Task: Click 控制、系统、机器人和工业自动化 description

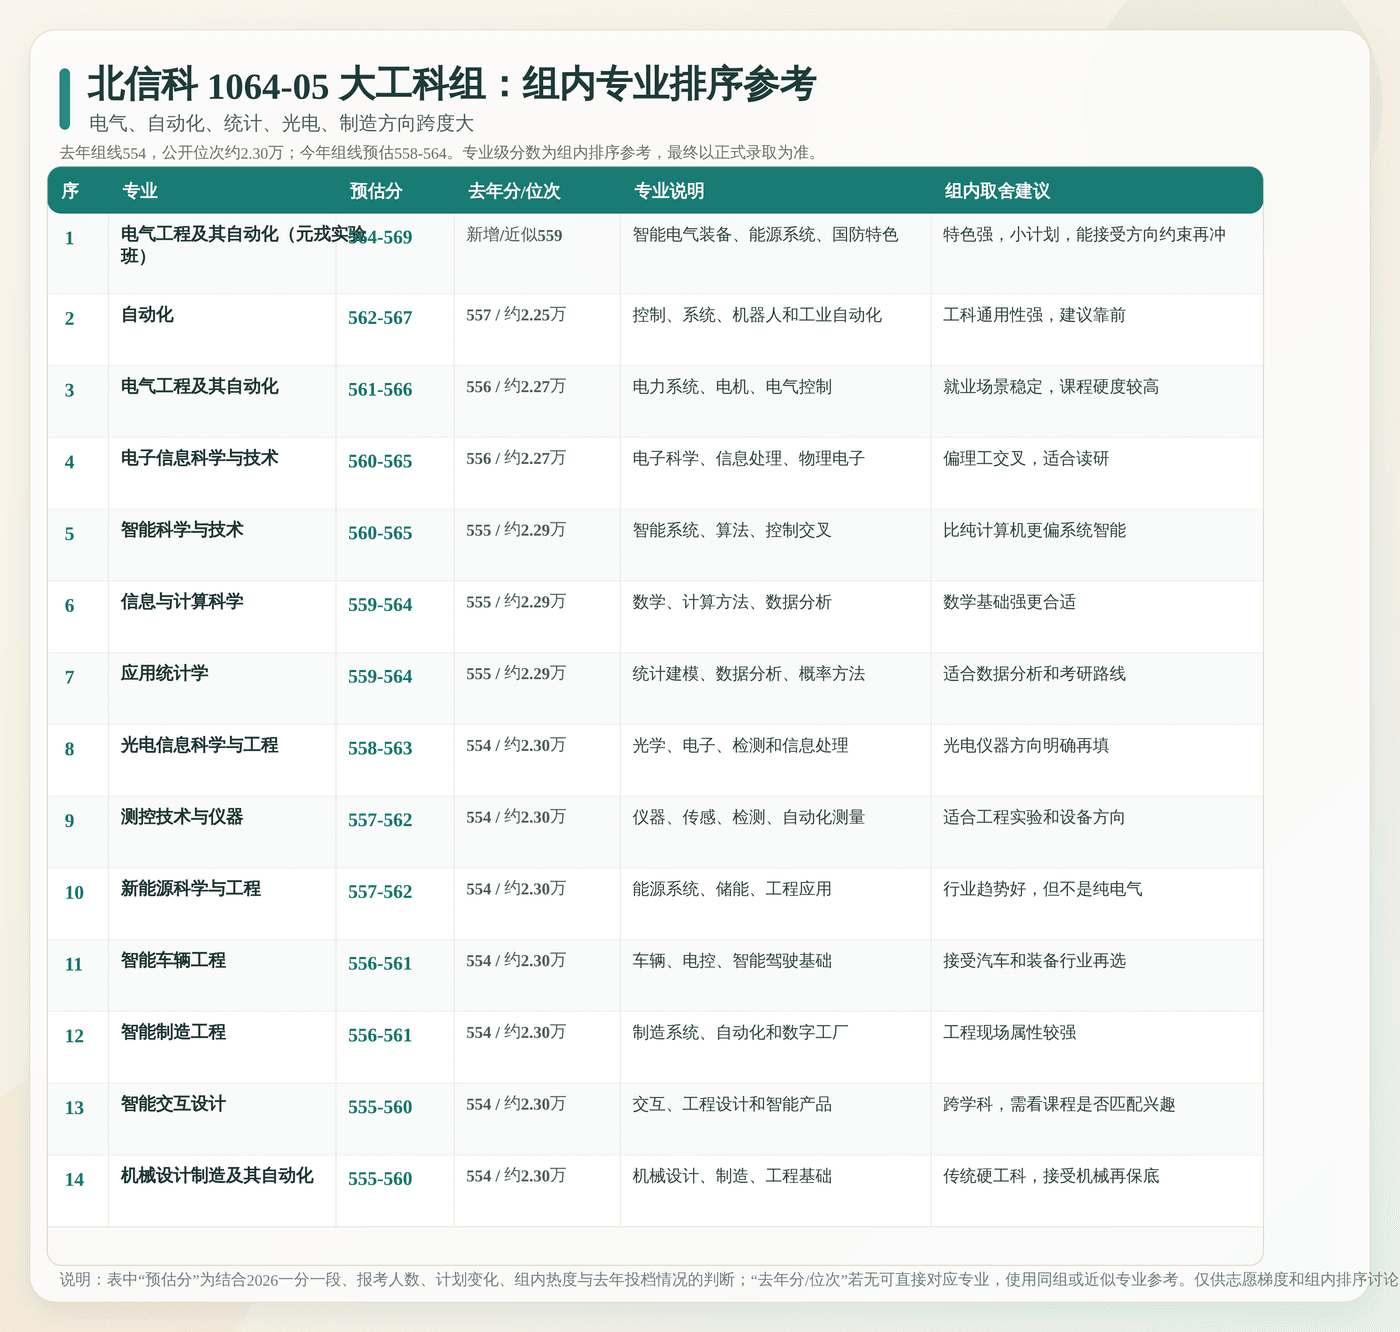Action: pyautogui.click(x=757, y=315)
